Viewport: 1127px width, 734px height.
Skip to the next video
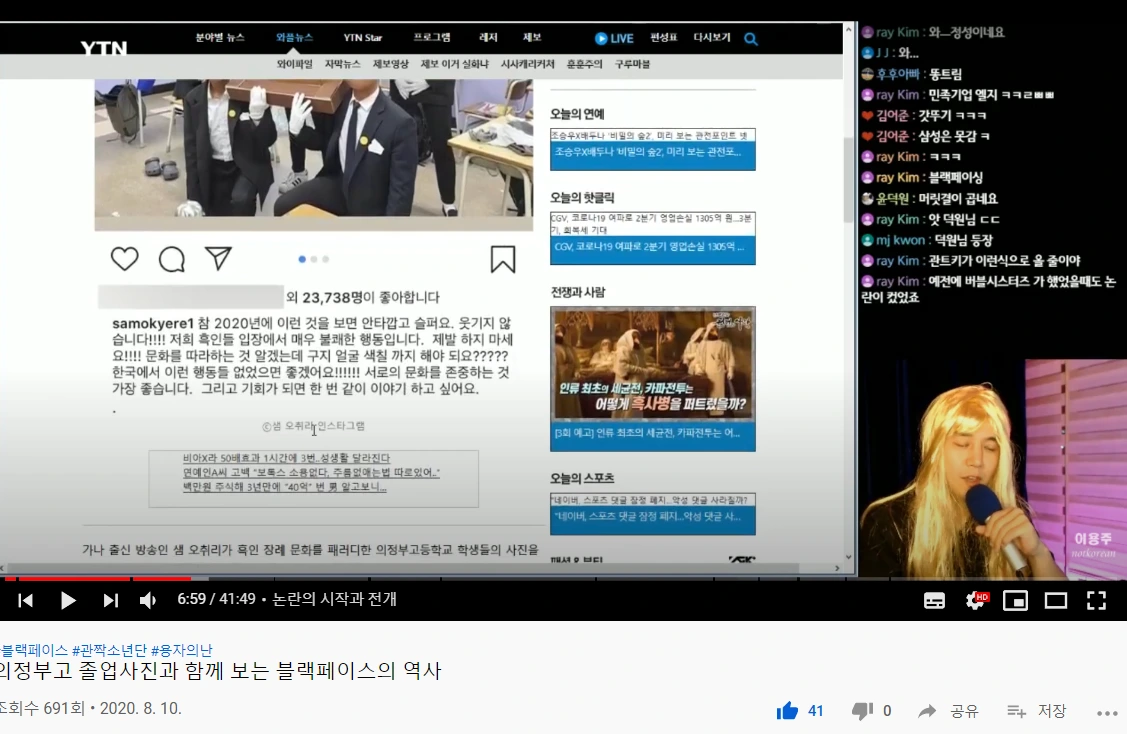tap(110, 600)
